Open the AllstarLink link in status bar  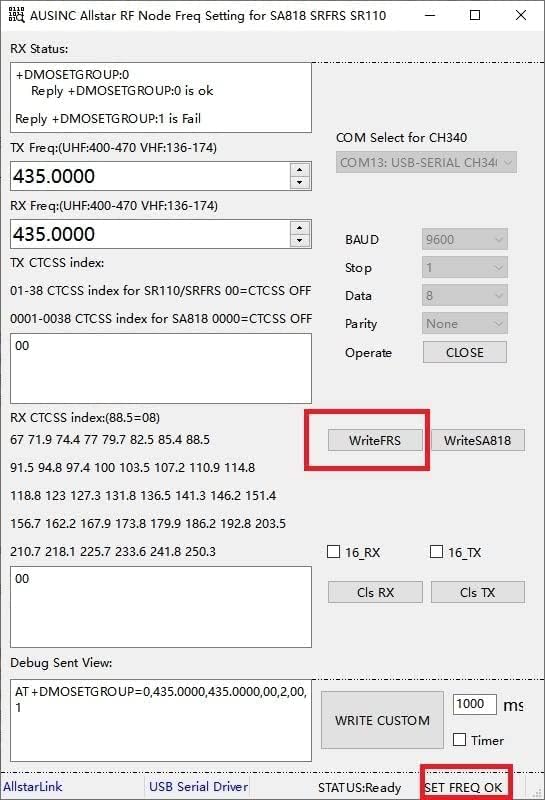coord(33,786)
